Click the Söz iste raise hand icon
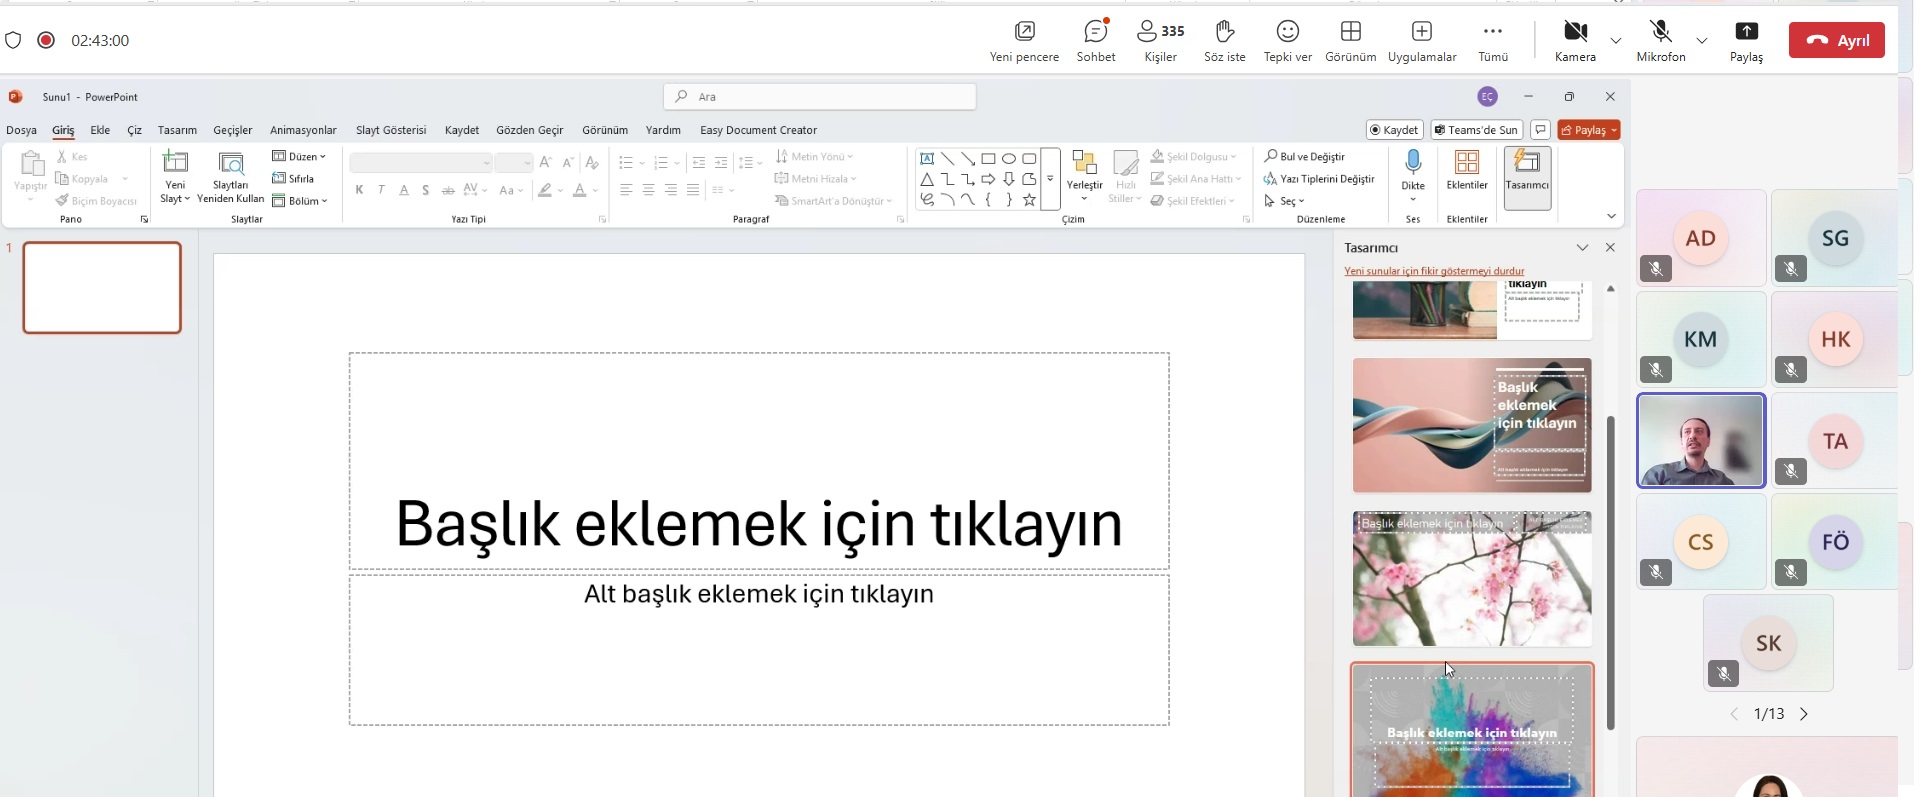The height and width of the screenshot is (797, 1919). coord(1224,32)
